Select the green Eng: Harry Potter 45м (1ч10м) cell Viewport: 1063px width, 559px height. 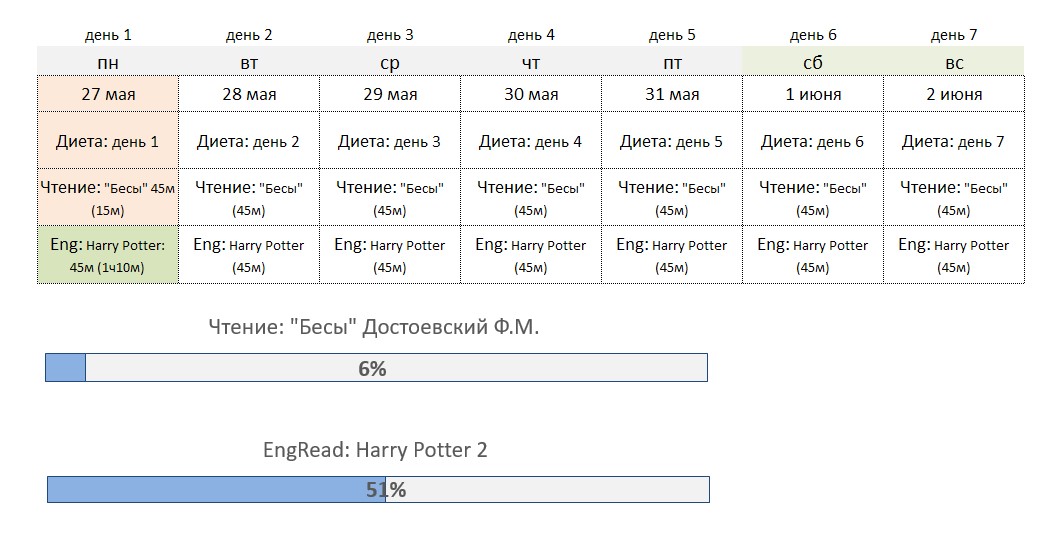point(108,255)
